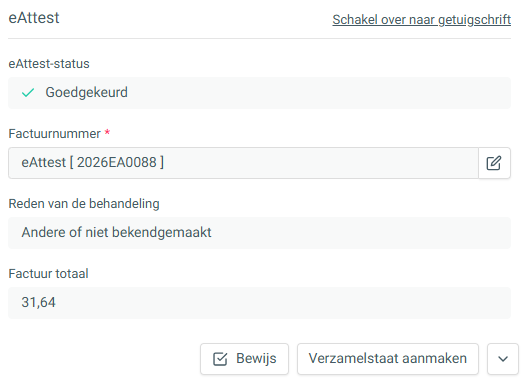
Task: Click the 'Factuur totaal' label
Action: [48, 274]
